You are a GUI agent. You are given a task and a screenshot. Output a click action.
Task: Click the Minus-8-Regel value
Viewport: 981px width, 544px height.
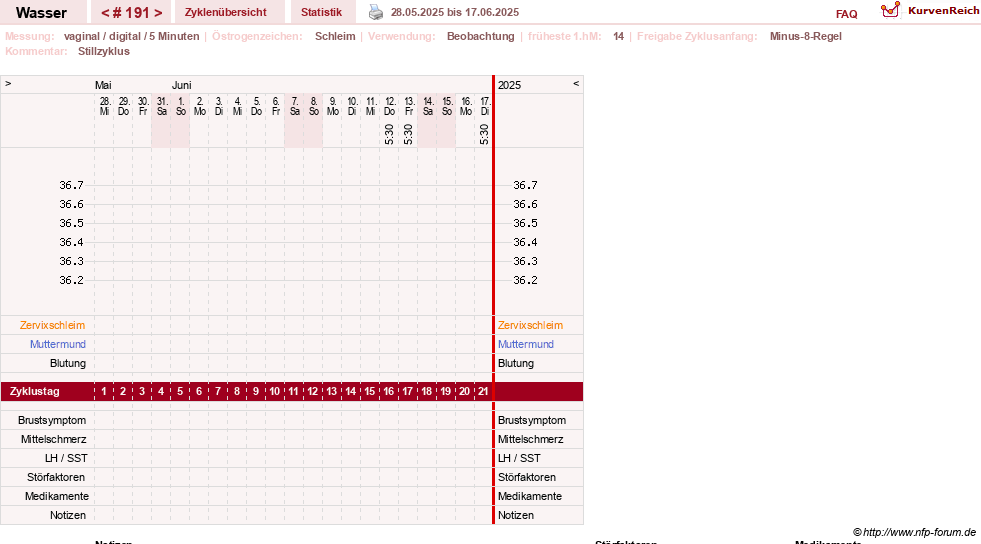(805, 36)
